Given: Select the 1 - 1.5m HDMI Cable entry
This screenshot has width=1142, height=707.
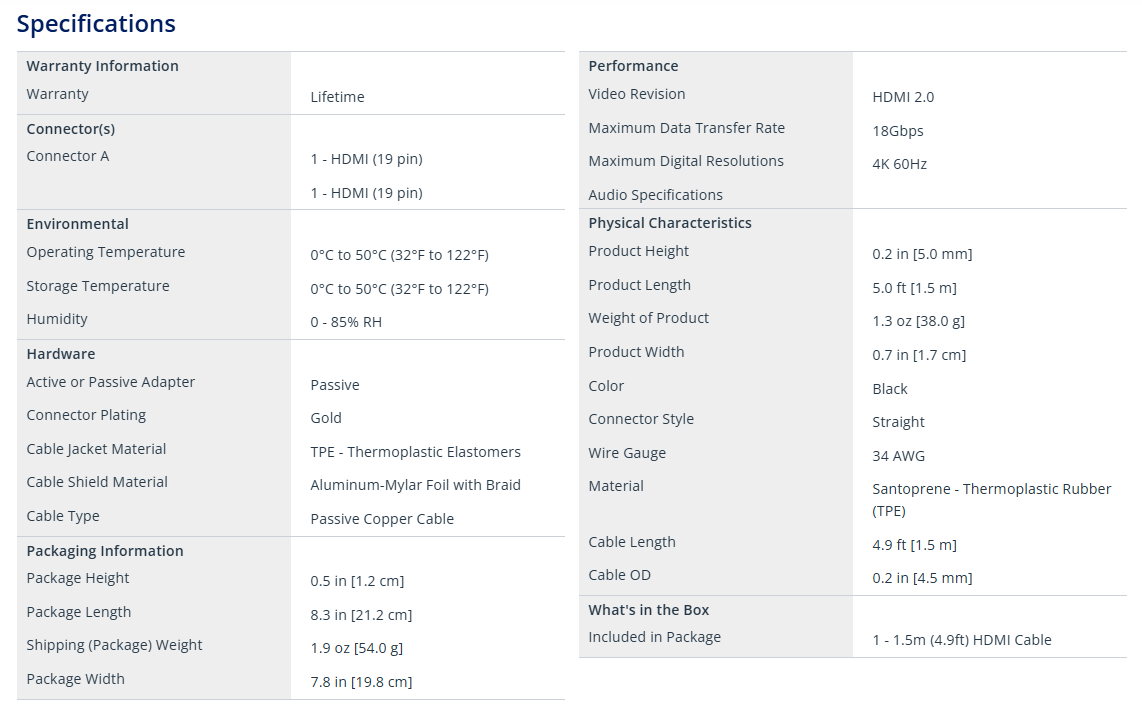Looking at the screenshot, I should click(962, 640).
